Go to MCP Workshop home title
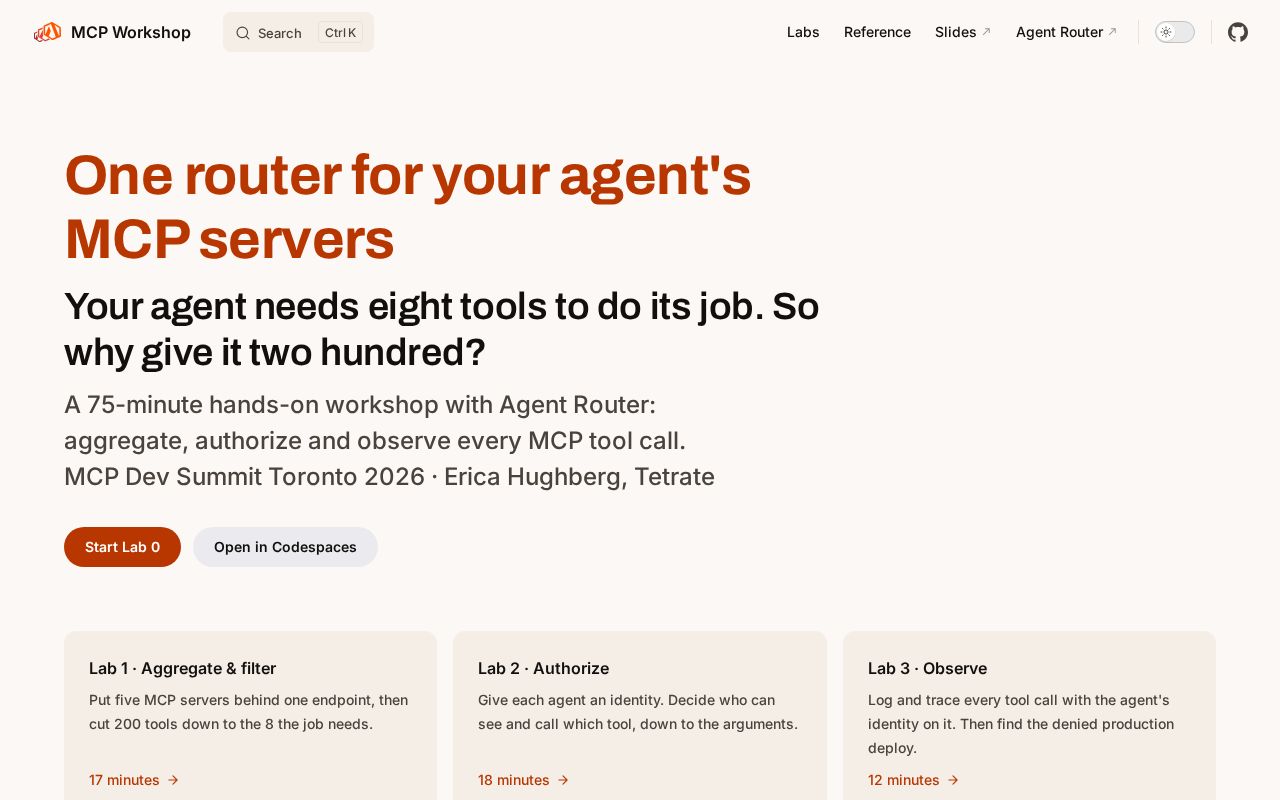1280x800 pixels. point(131,32)
